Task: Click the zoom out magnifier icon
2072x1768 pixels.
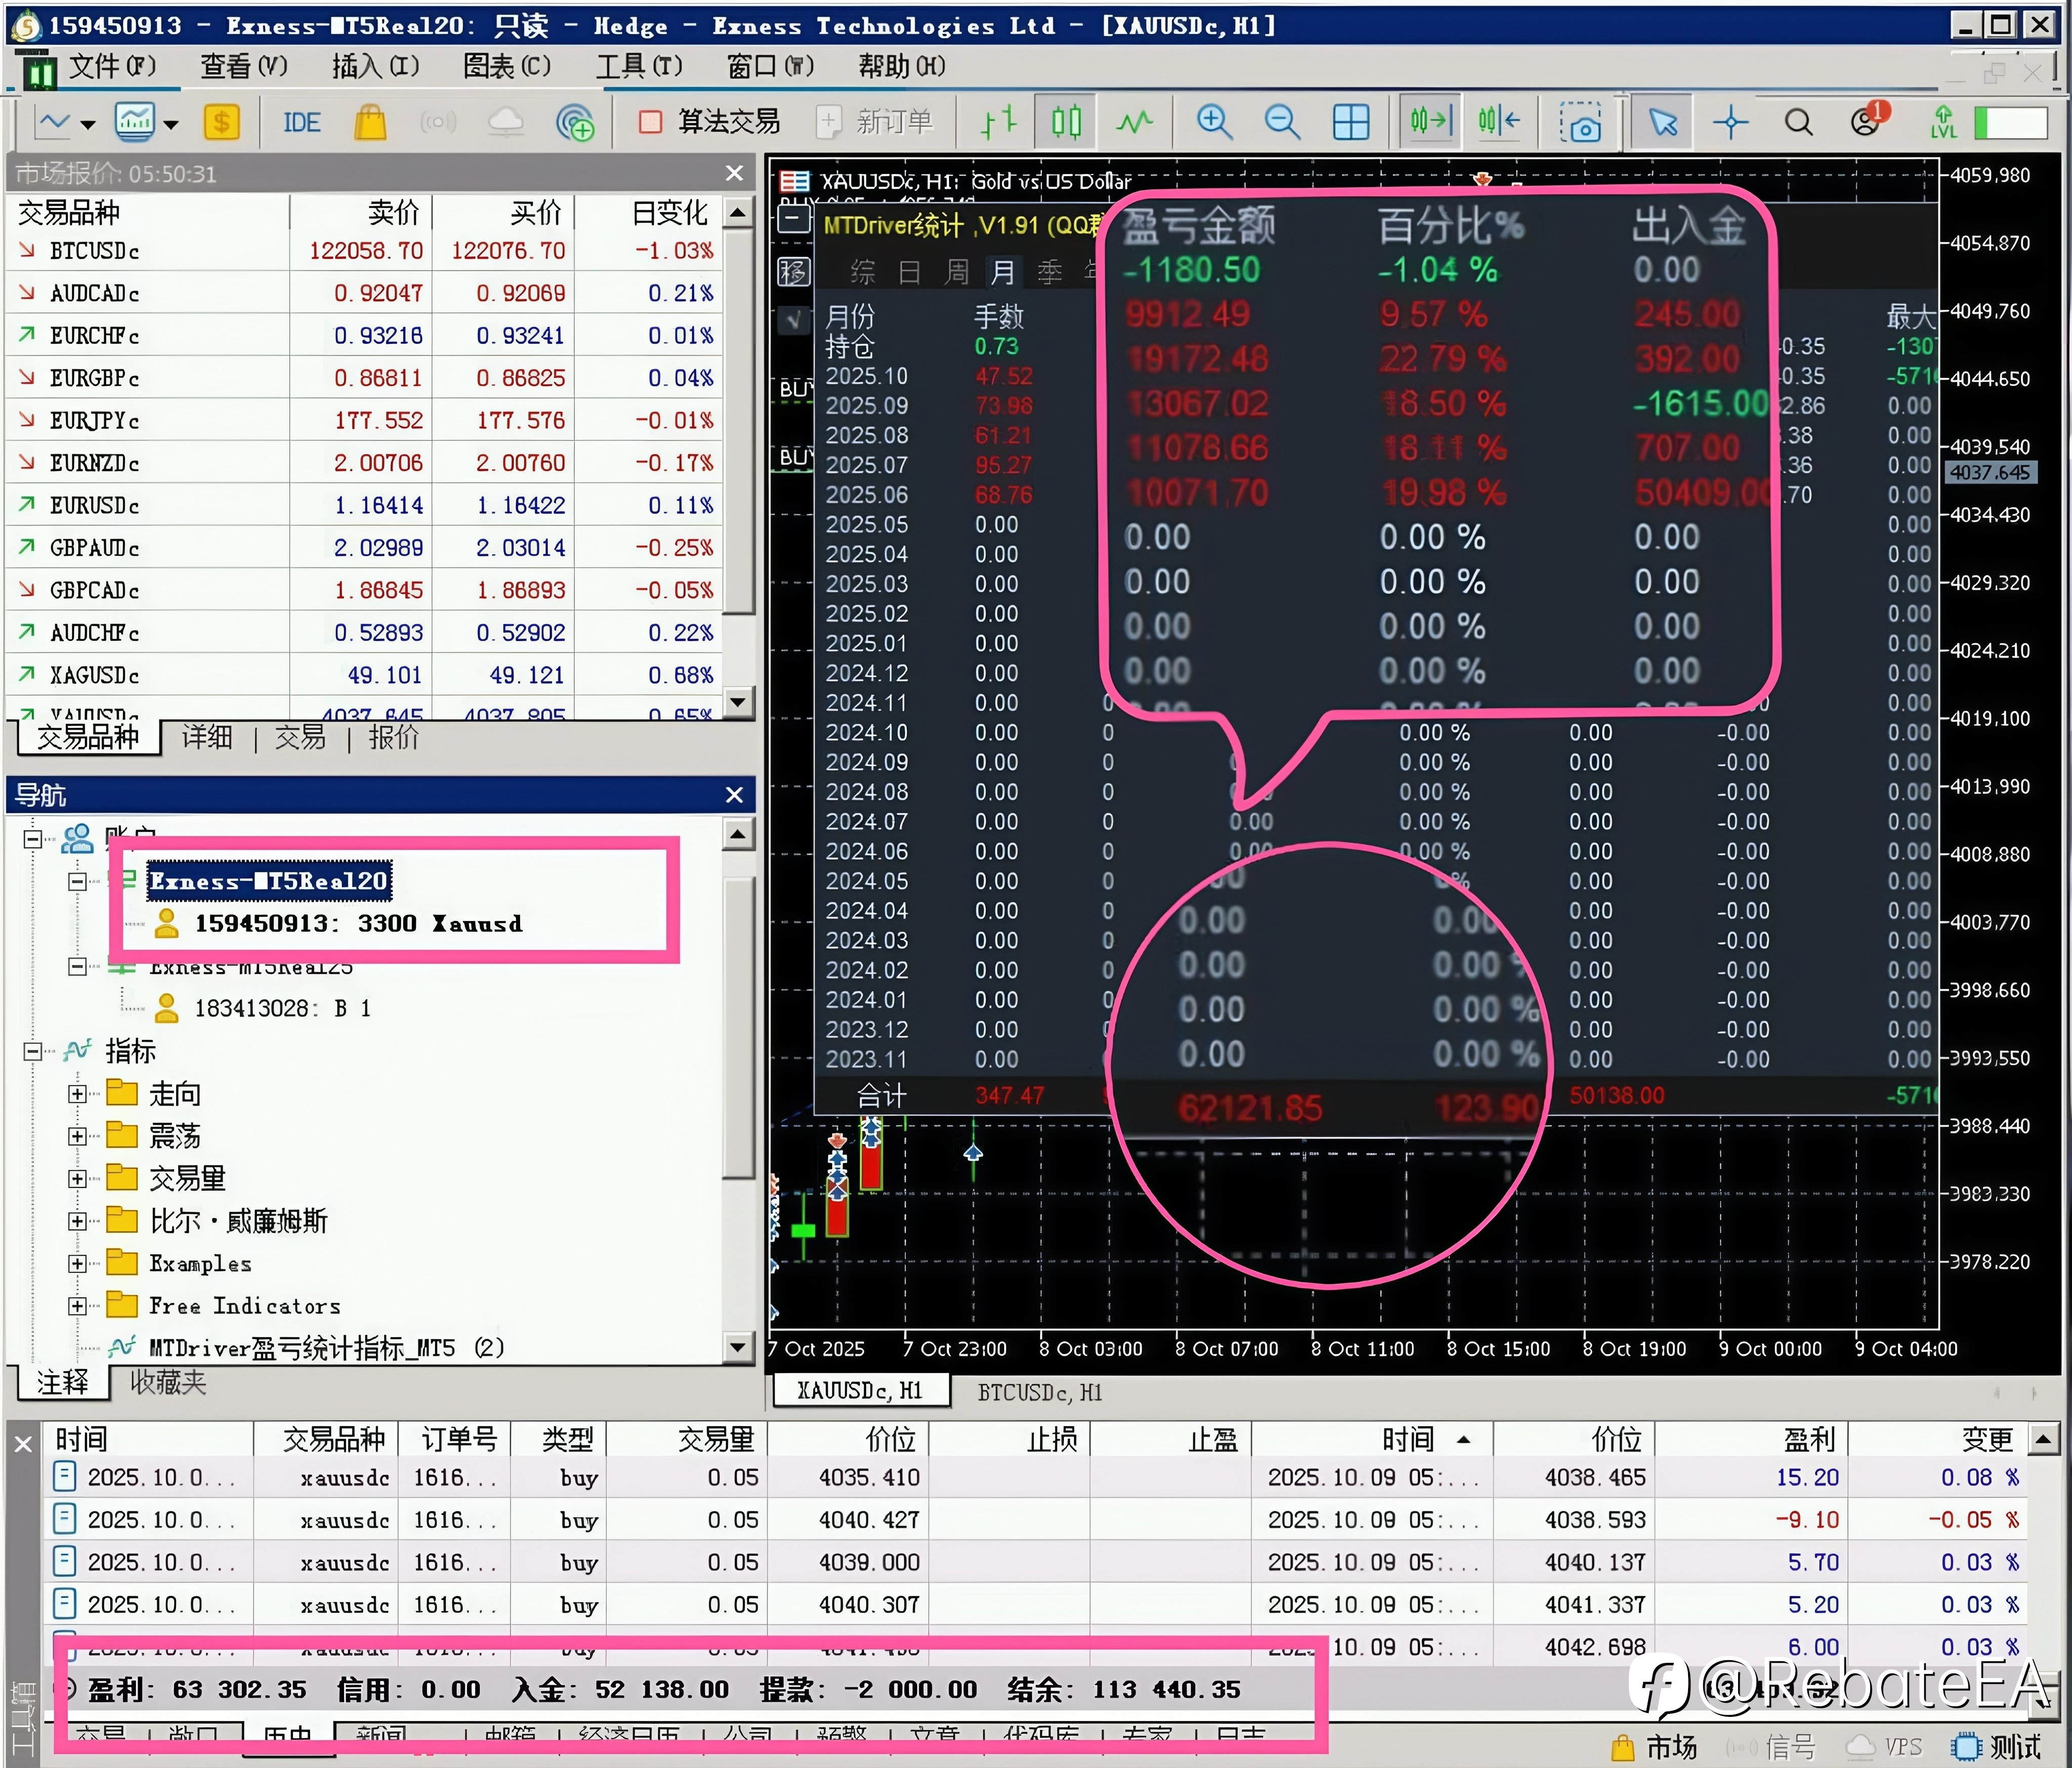Action: coord(1281,123)
